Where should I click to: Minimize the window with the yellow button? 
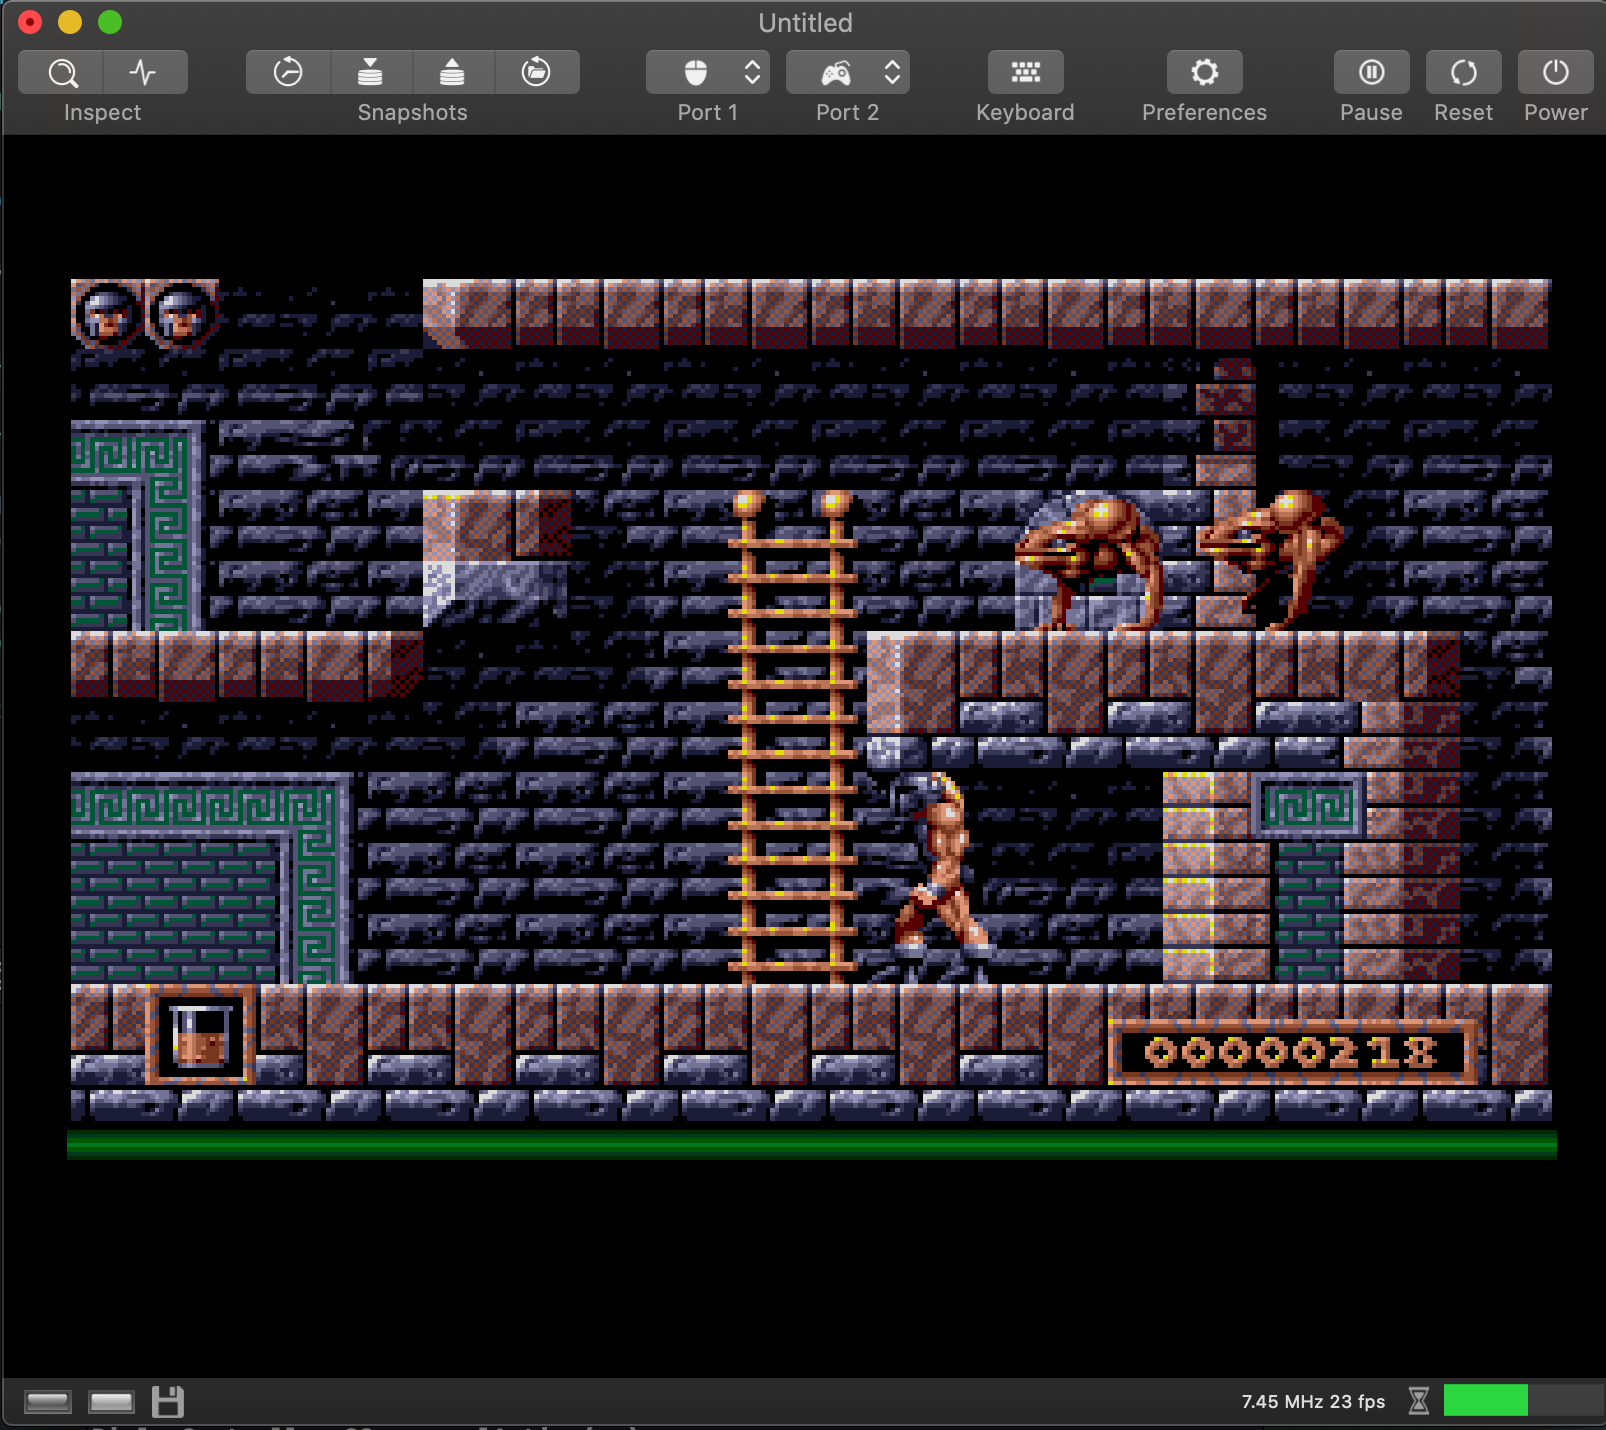pos(70,22)
